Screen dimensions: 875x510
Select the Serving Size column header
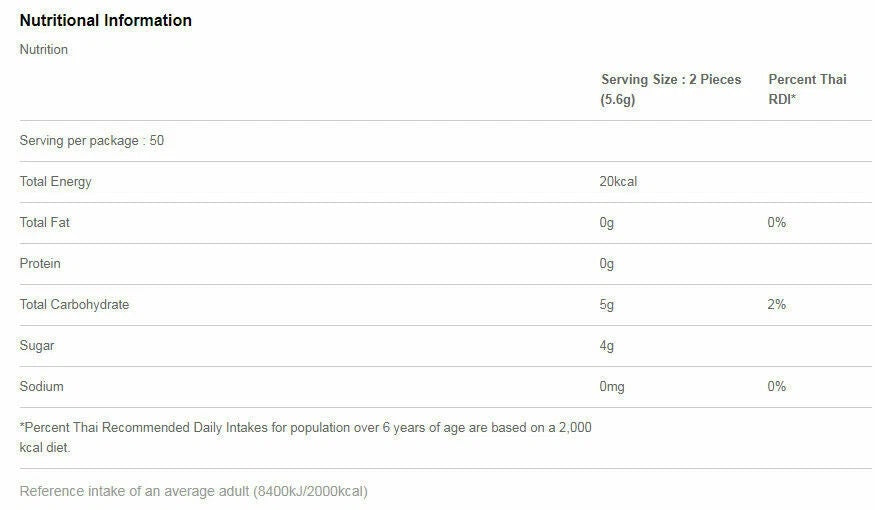pyautogui.click(x=671, y=89)
